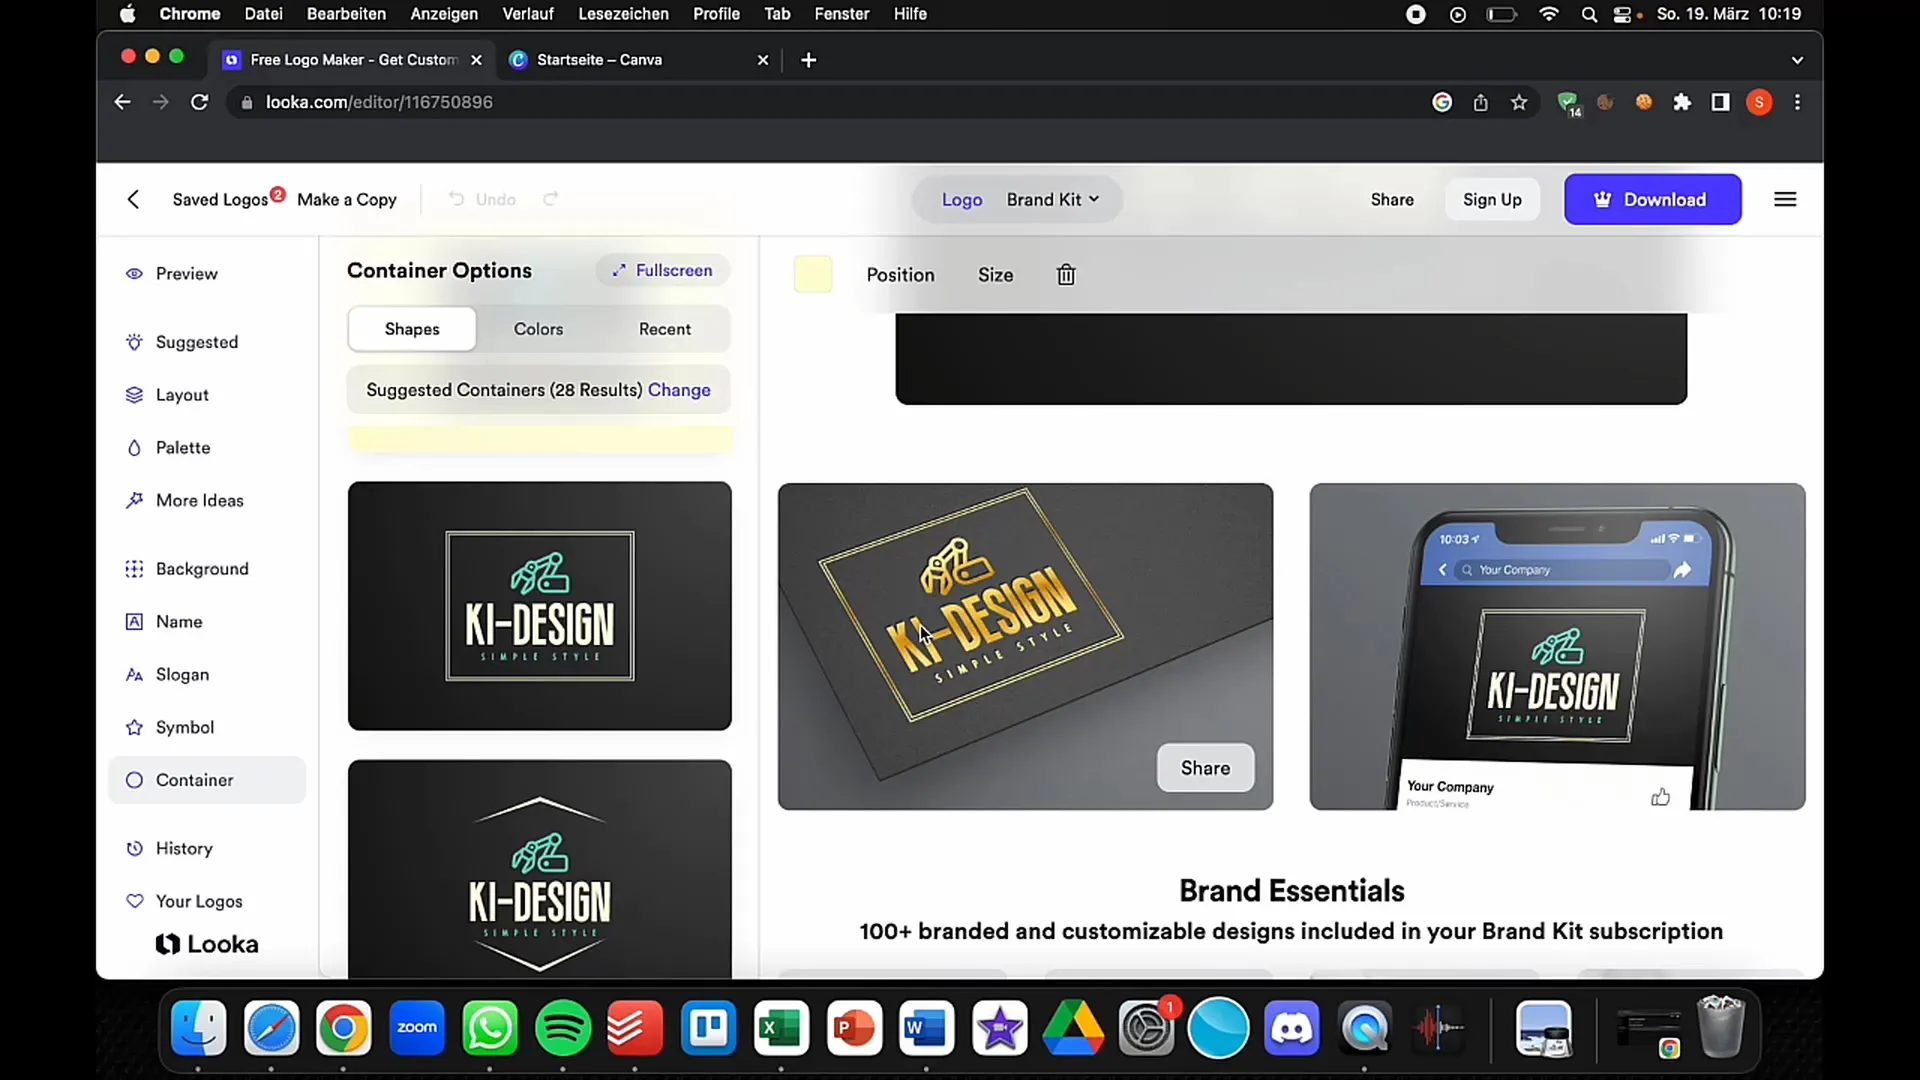1920x1080 pixels.
Task: Open Spotify from the Dock
Action: tap(563, 1028)
